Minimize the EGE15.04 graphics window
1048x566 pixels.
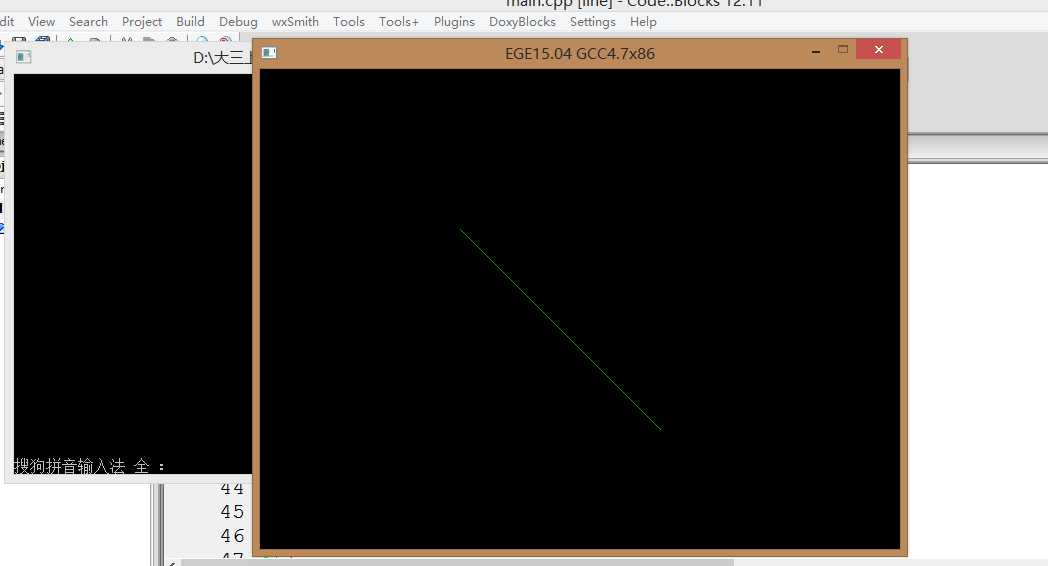tap(816, 50)
